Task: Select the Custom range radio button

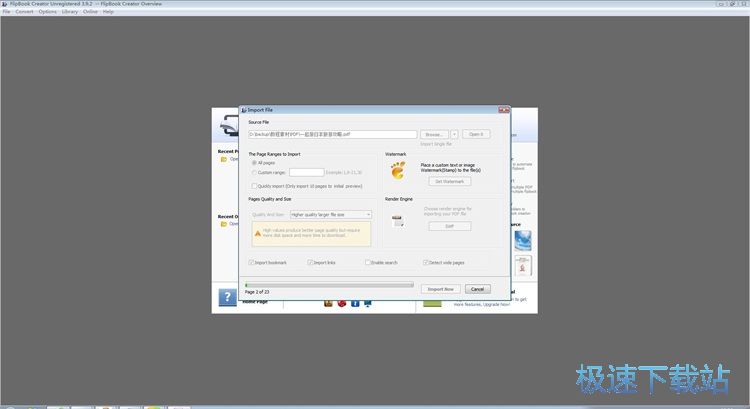Action: click(x=254, y=172)
